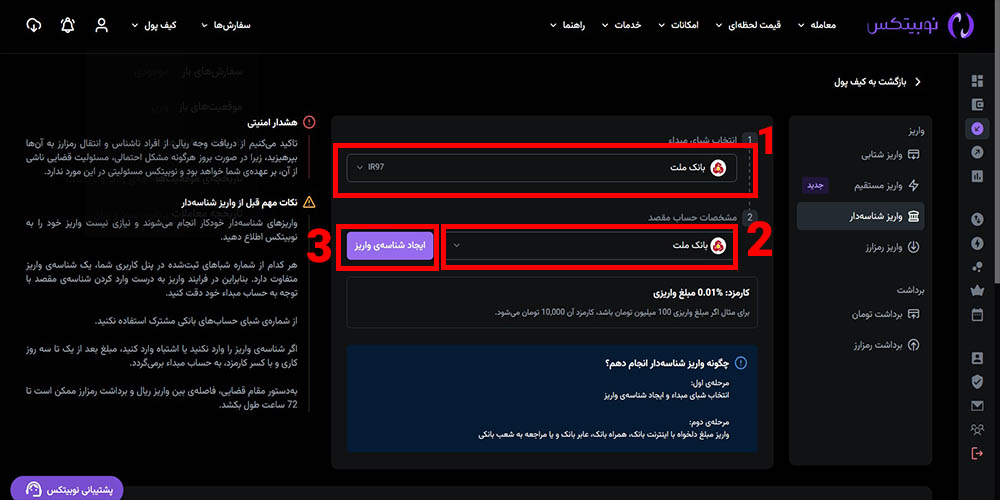Open the swap exchange icon in sidebar

[977, 219]
